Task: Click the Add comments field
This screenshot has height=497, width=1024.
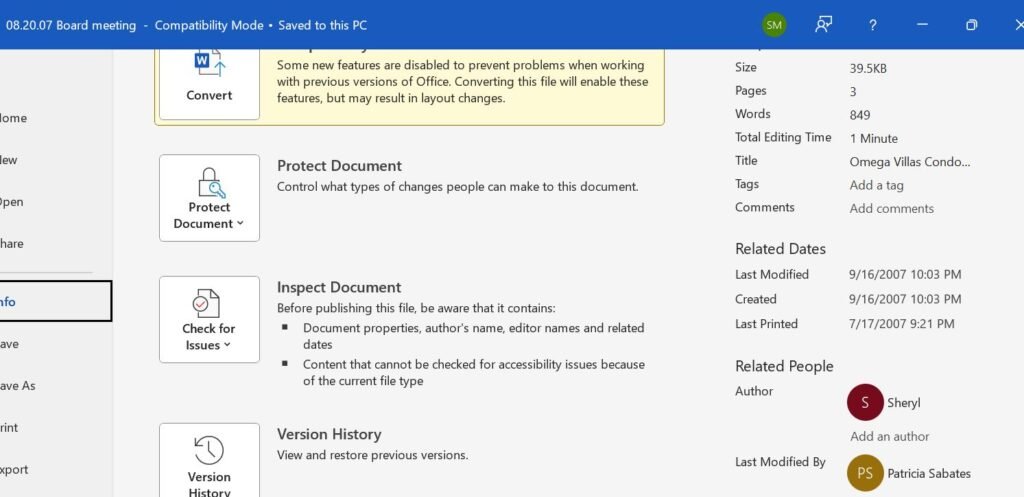Action: 891,209
